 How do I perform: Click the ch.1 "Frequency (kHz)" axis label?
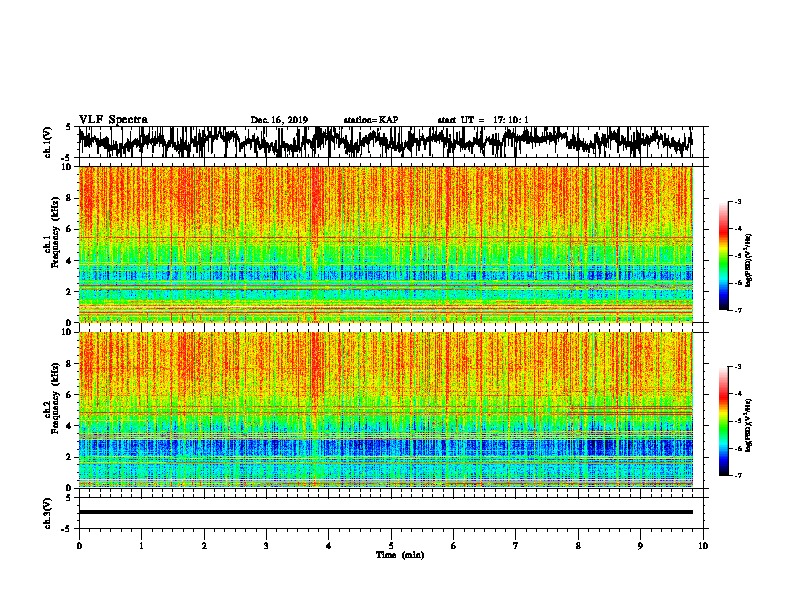(55, 233)
